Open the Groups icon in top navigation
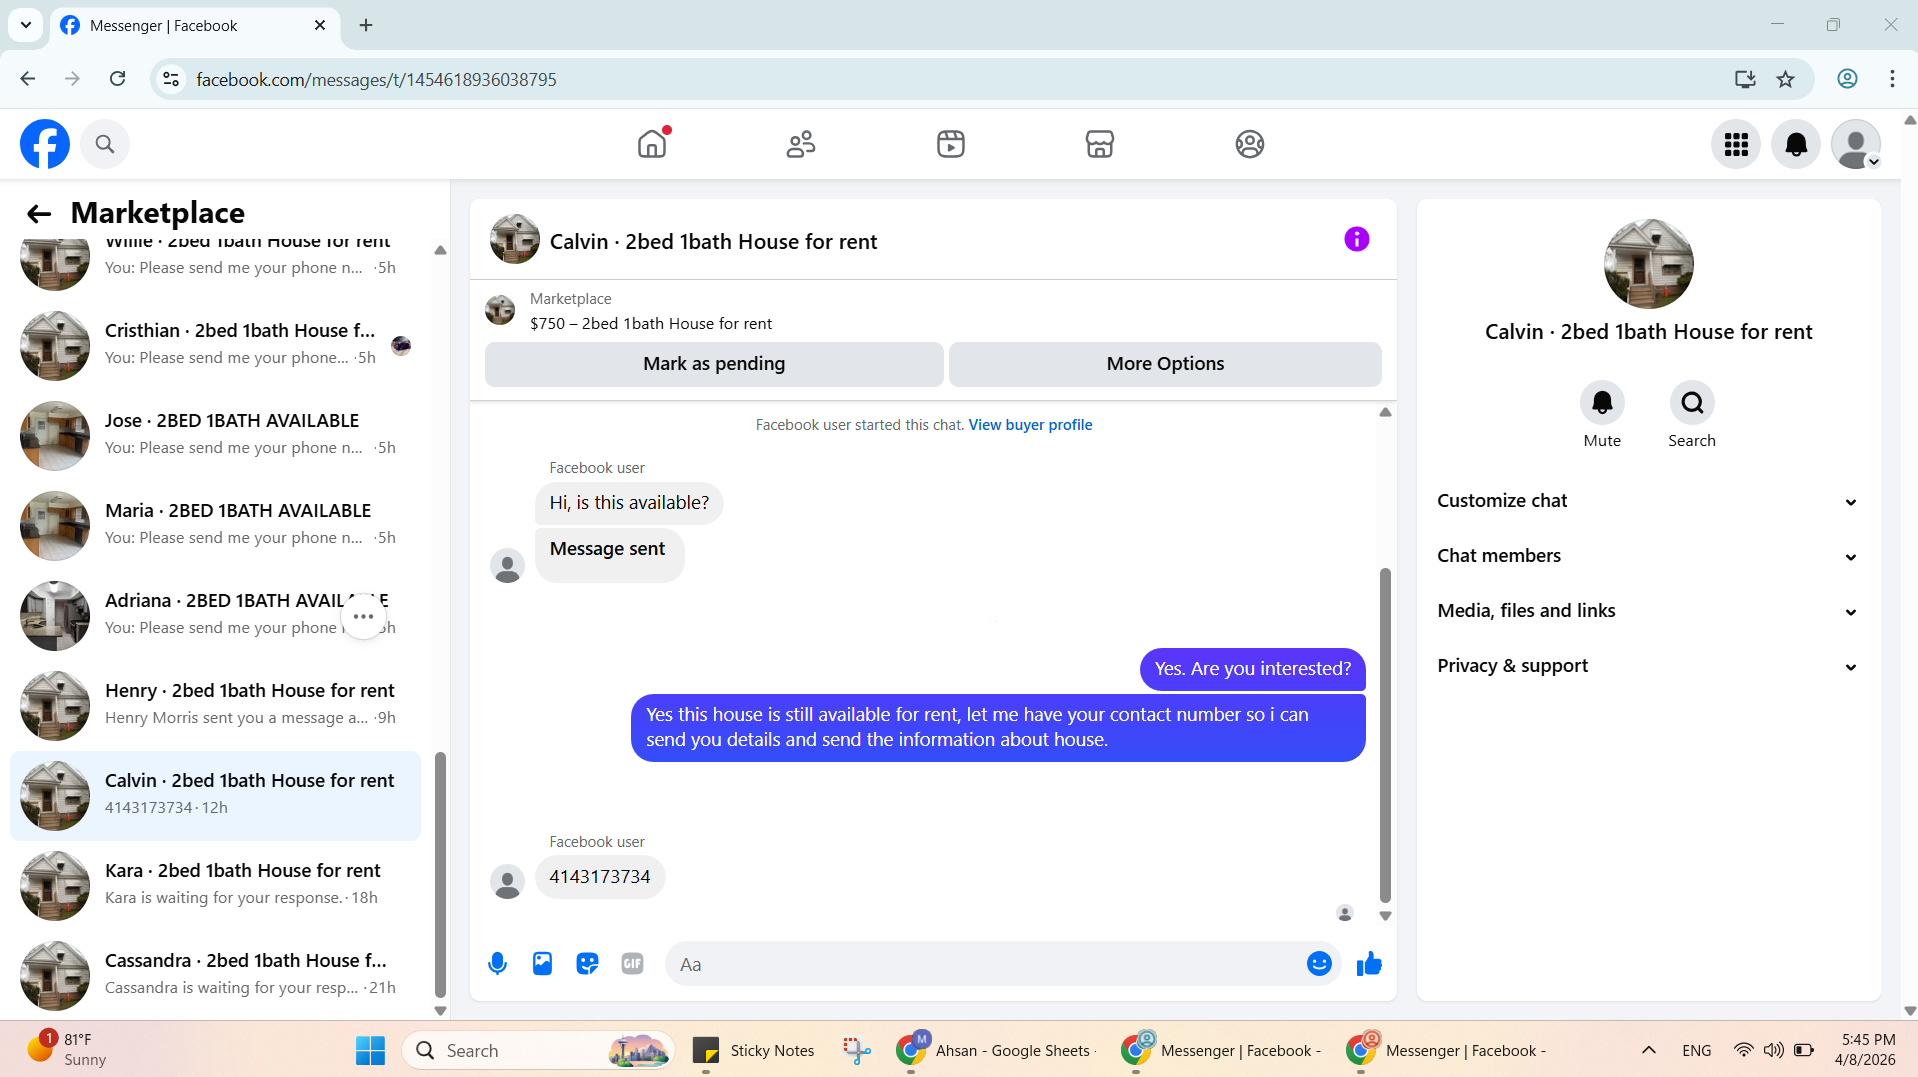The image size is (1918, 1077). [x=1250, y=144]
